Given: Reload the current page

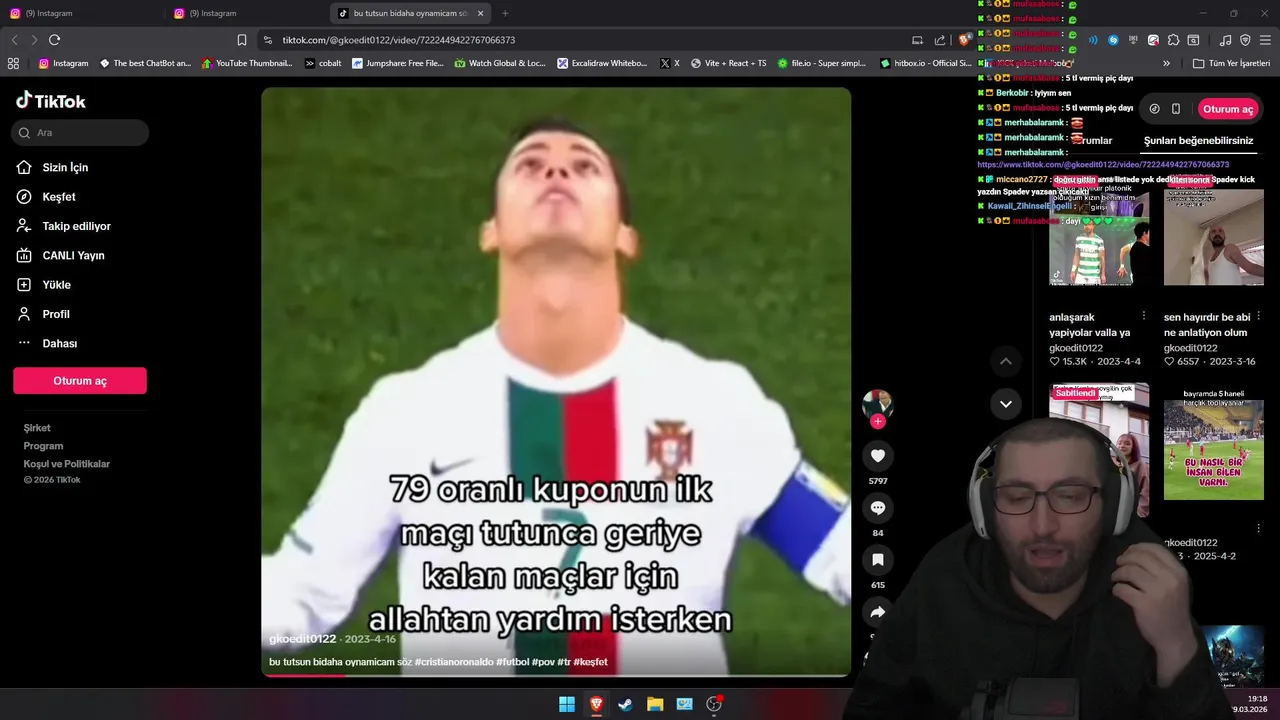Looking at the screenshot, I should (x=54, y=40).
